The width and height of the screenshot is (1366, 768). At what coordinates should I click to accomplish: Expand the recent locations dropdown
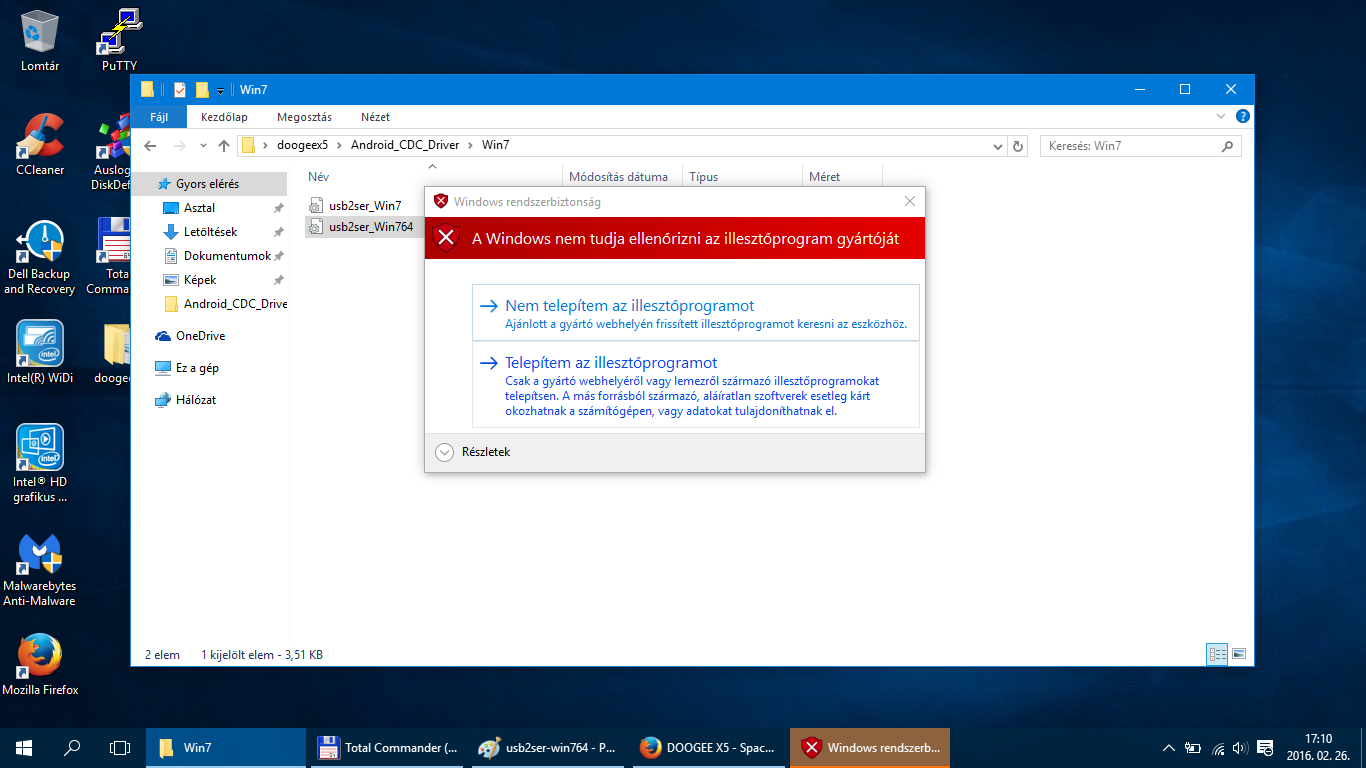203,146
